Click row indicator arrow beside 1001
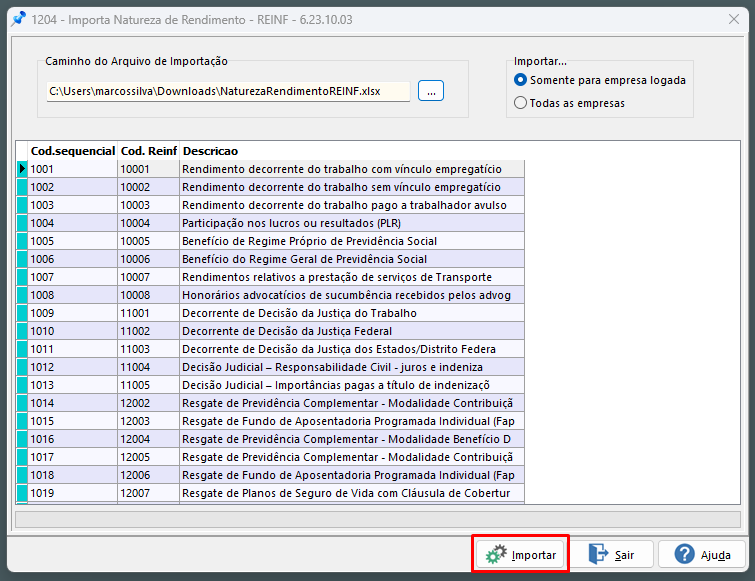The image size is (755, 581). click(x=22, y=169)
